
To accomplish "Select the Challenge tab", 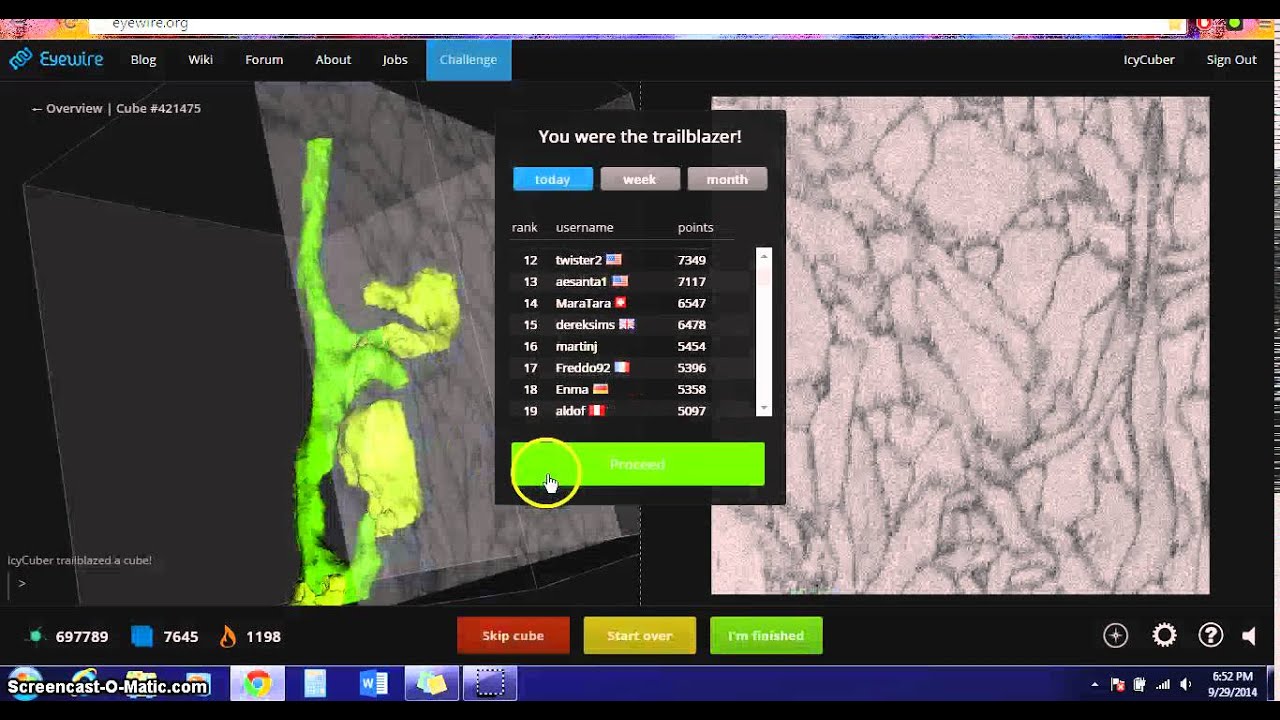I will coord(468,60).
